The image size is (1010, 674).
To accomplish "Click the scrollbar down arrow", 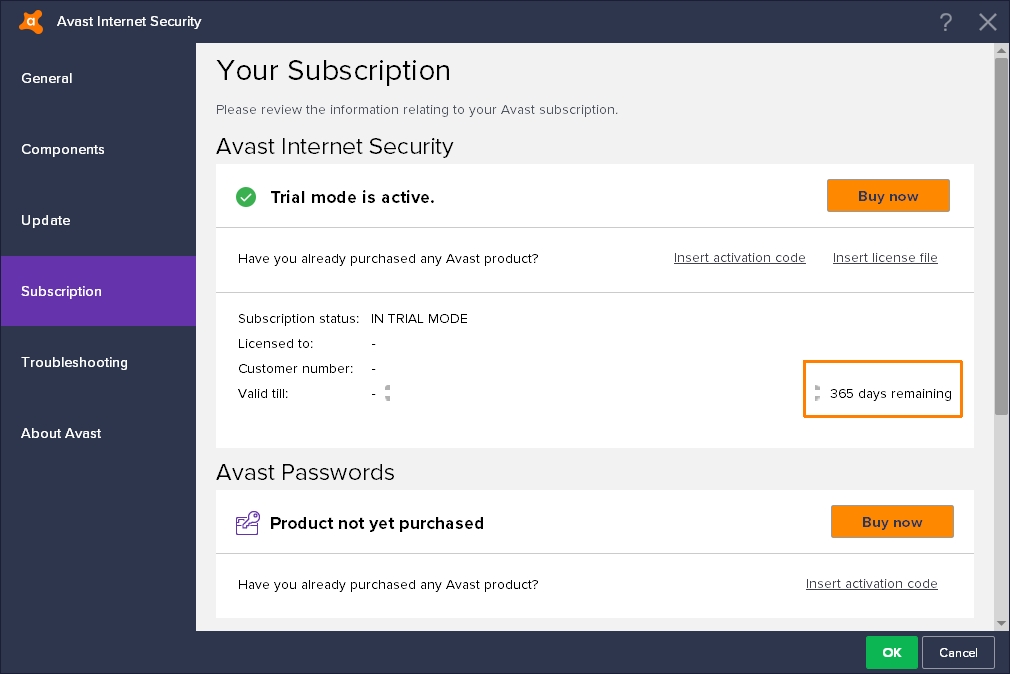I will (1001, 623).
